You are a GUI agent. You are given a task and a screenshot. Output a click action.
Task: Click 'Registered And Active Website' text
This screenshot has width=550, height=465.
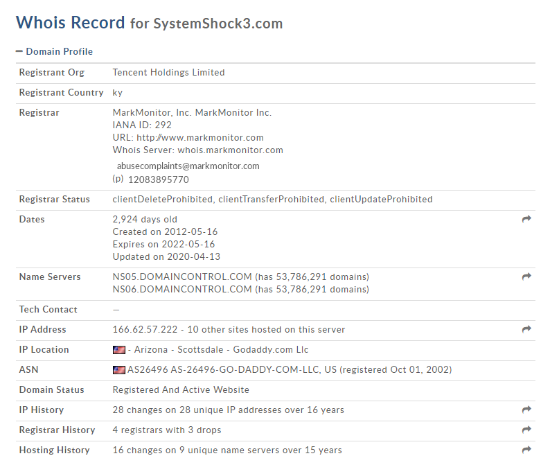click(x=181, y=390)
